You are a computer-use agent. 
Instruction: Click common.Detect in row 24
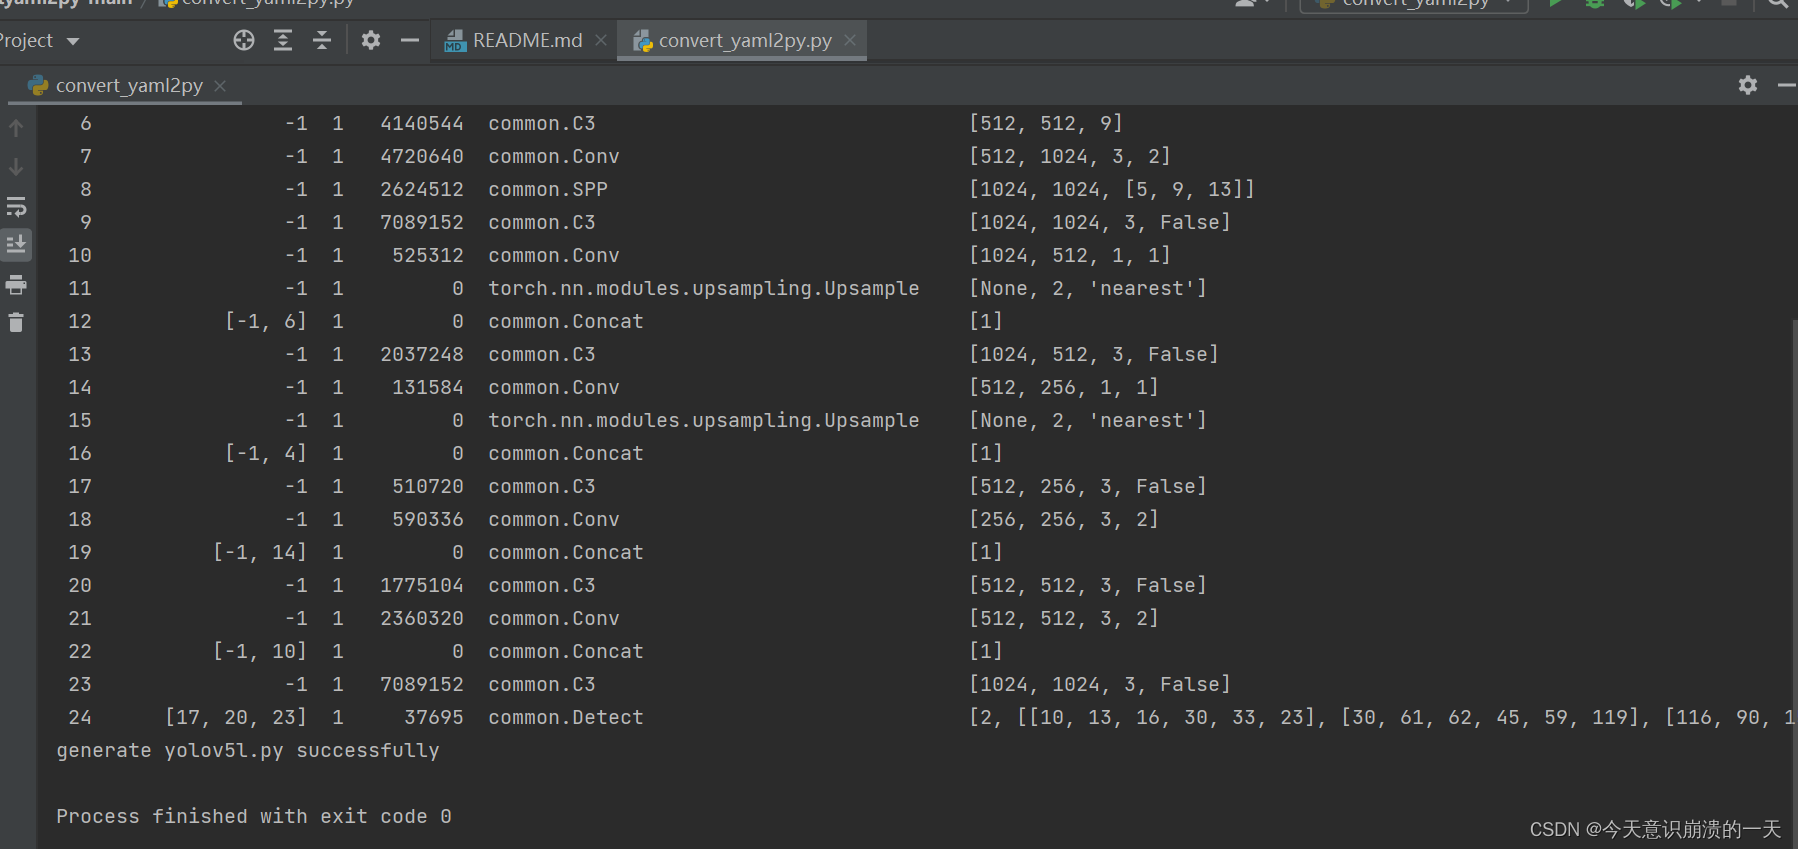[566, 717]
